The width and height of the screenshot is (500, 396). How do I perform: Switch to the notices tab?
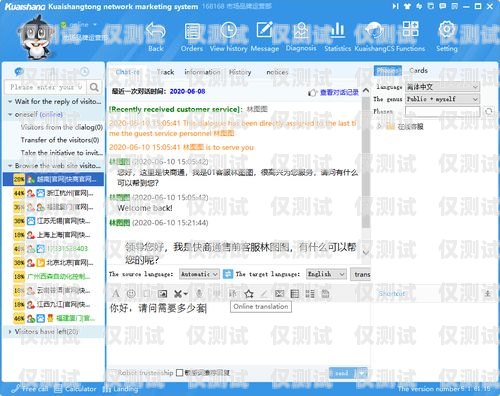(x=277, y=72)
